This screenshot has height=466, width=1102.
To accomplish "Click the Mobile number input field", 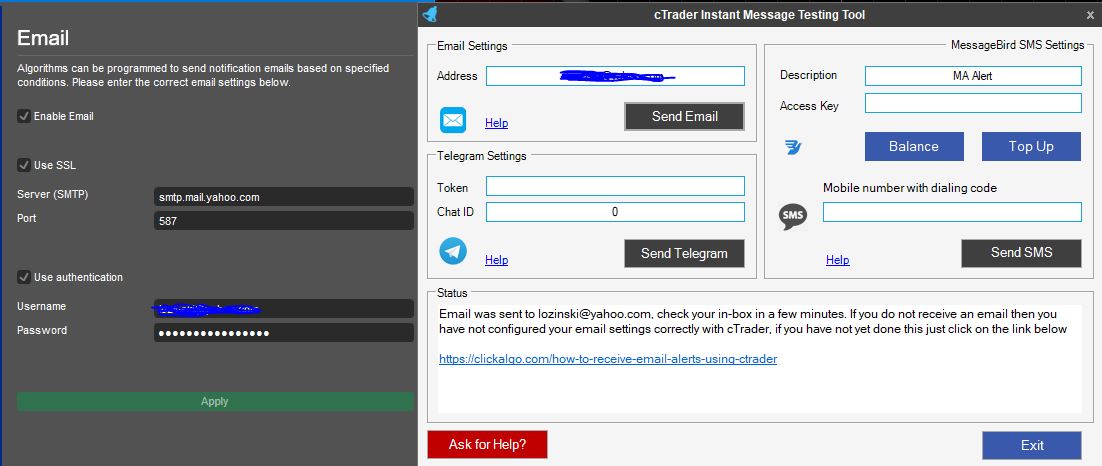I will (952, 212).
